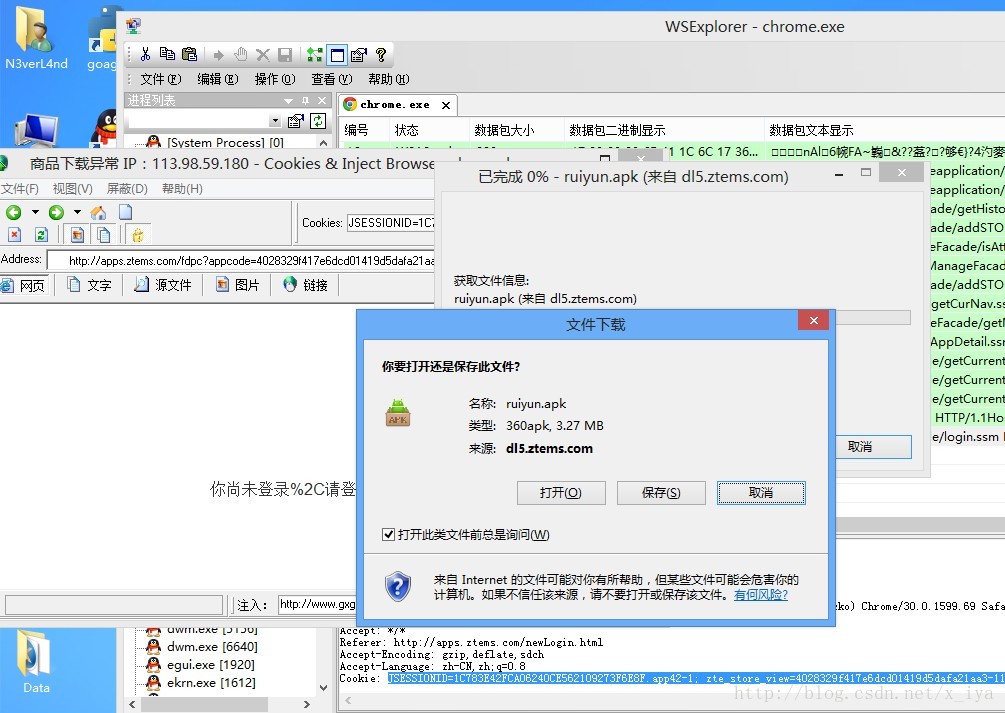The width and height of the screenshot is (1005, 713).
Task: Expand the process filter combo box dropdown
Action: 275,121
